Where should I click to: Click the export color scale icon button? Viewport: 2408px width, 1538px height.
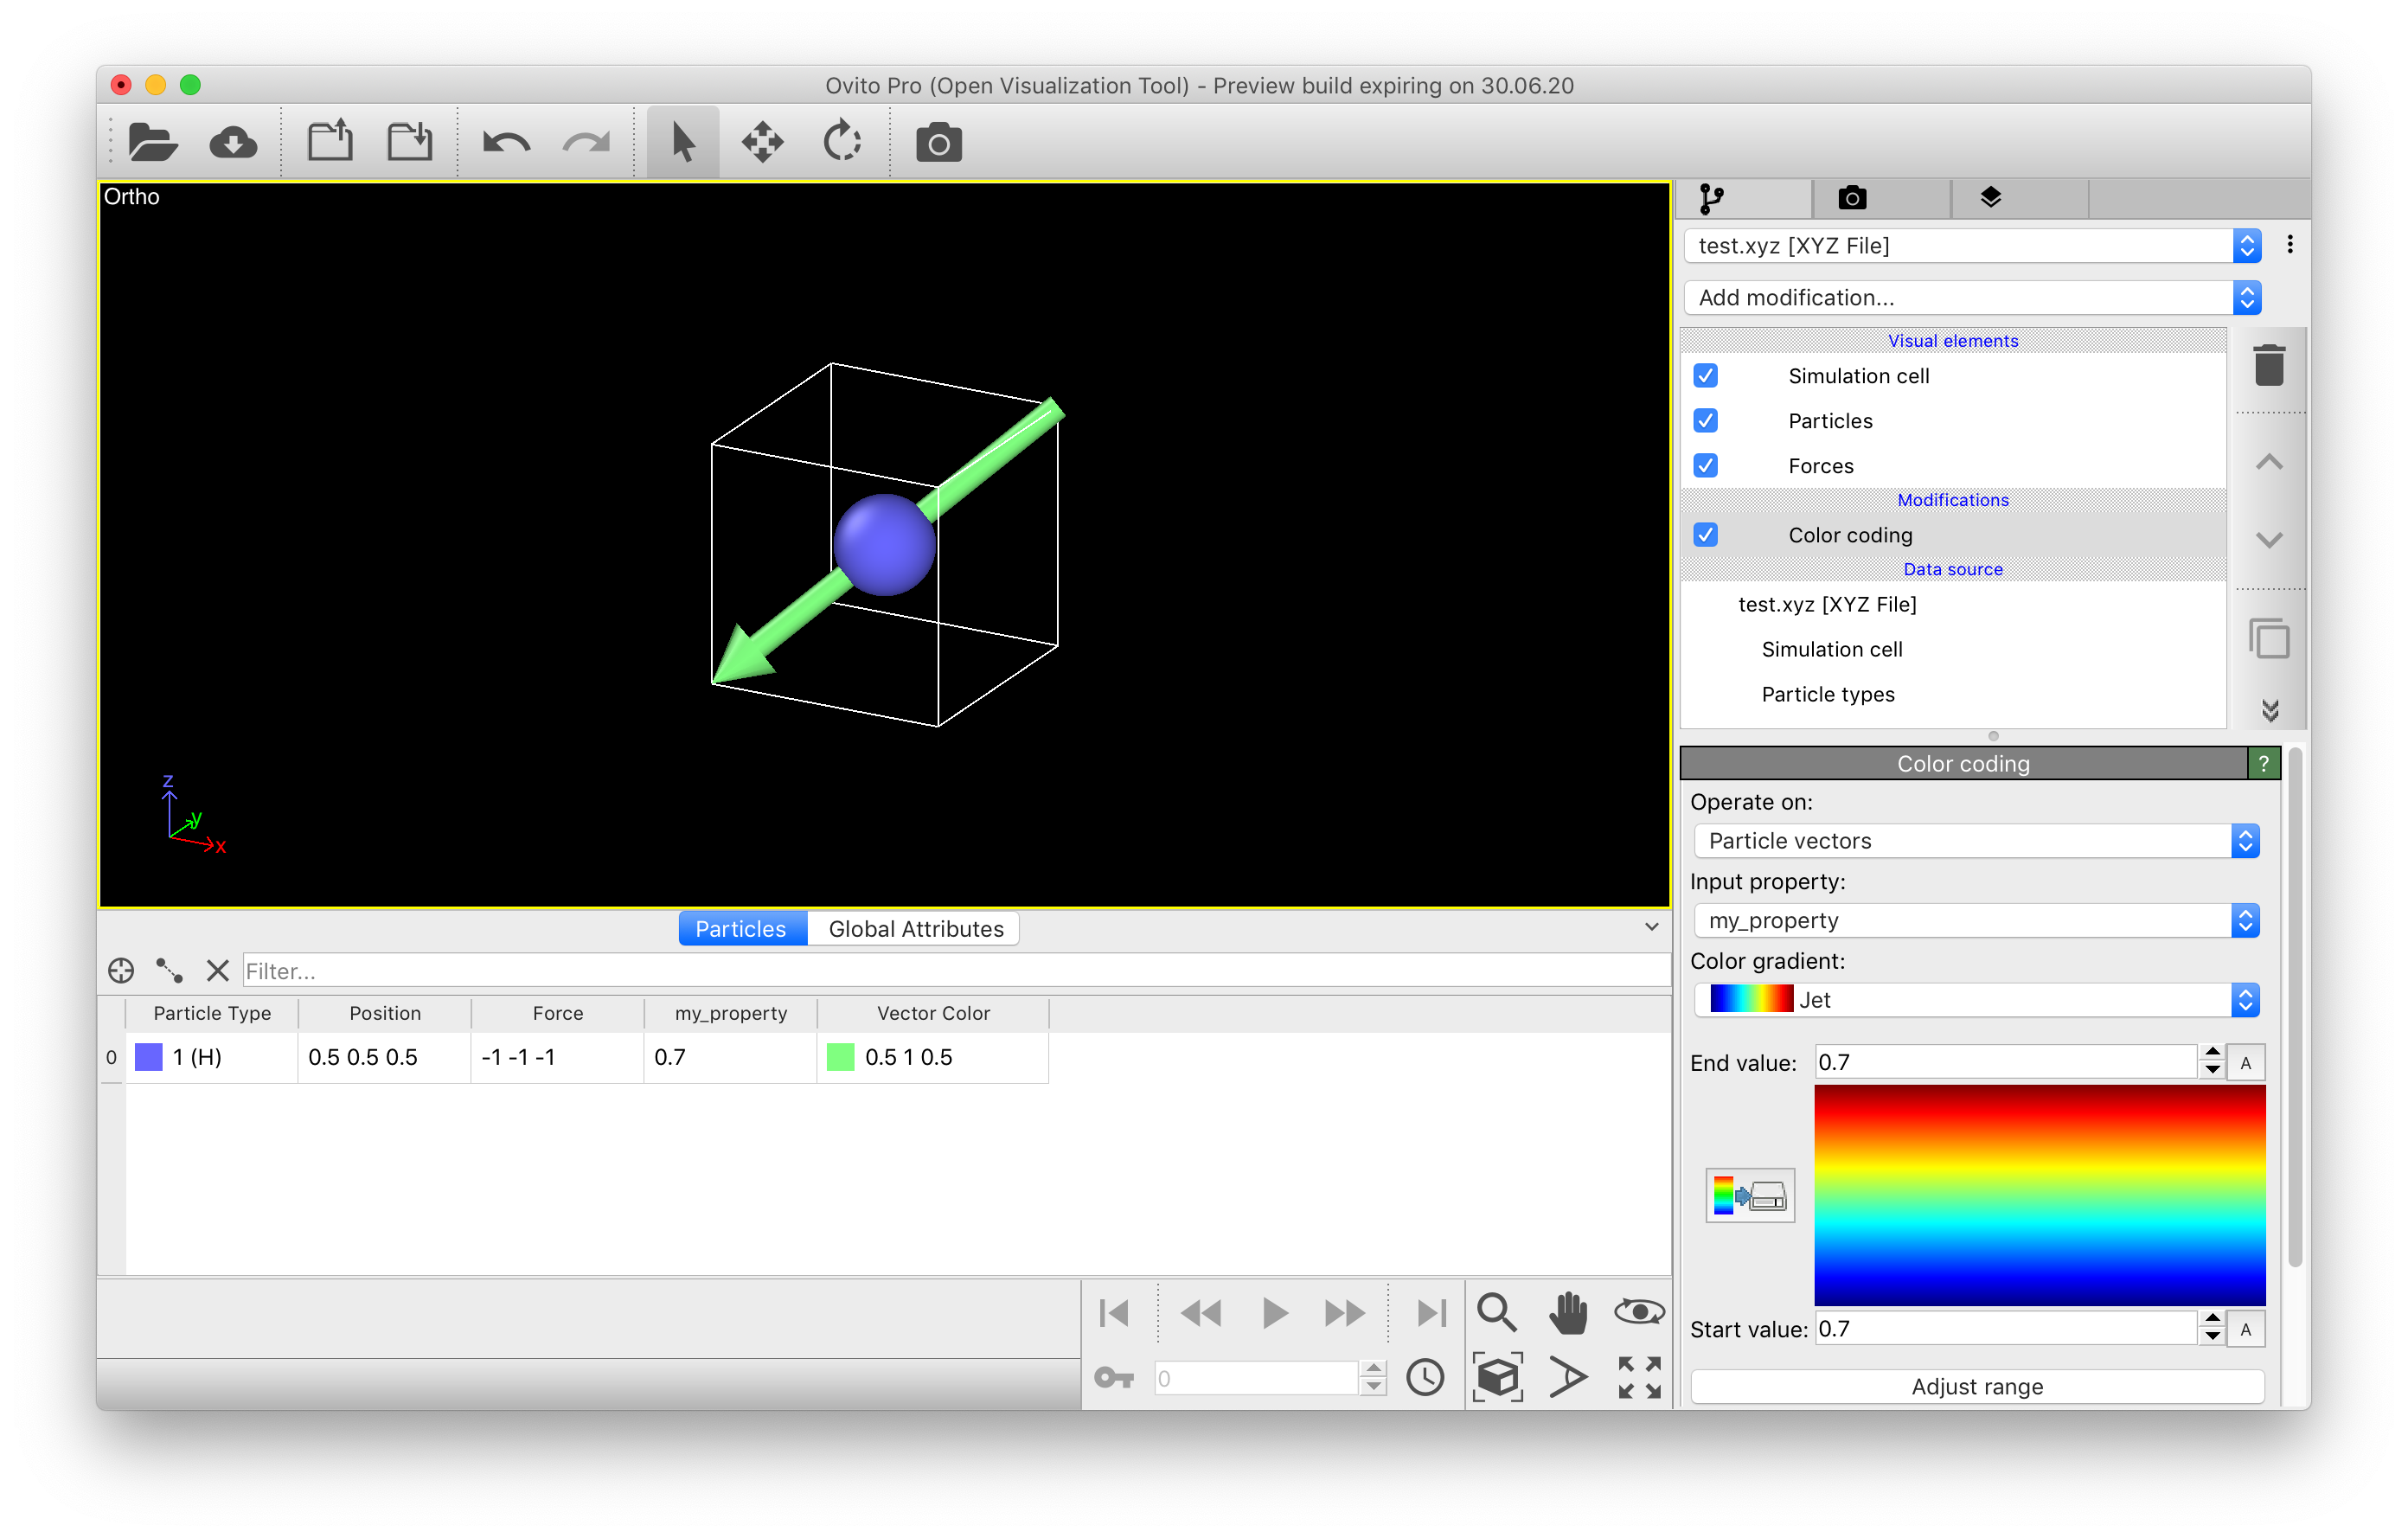point(1749,1195)
